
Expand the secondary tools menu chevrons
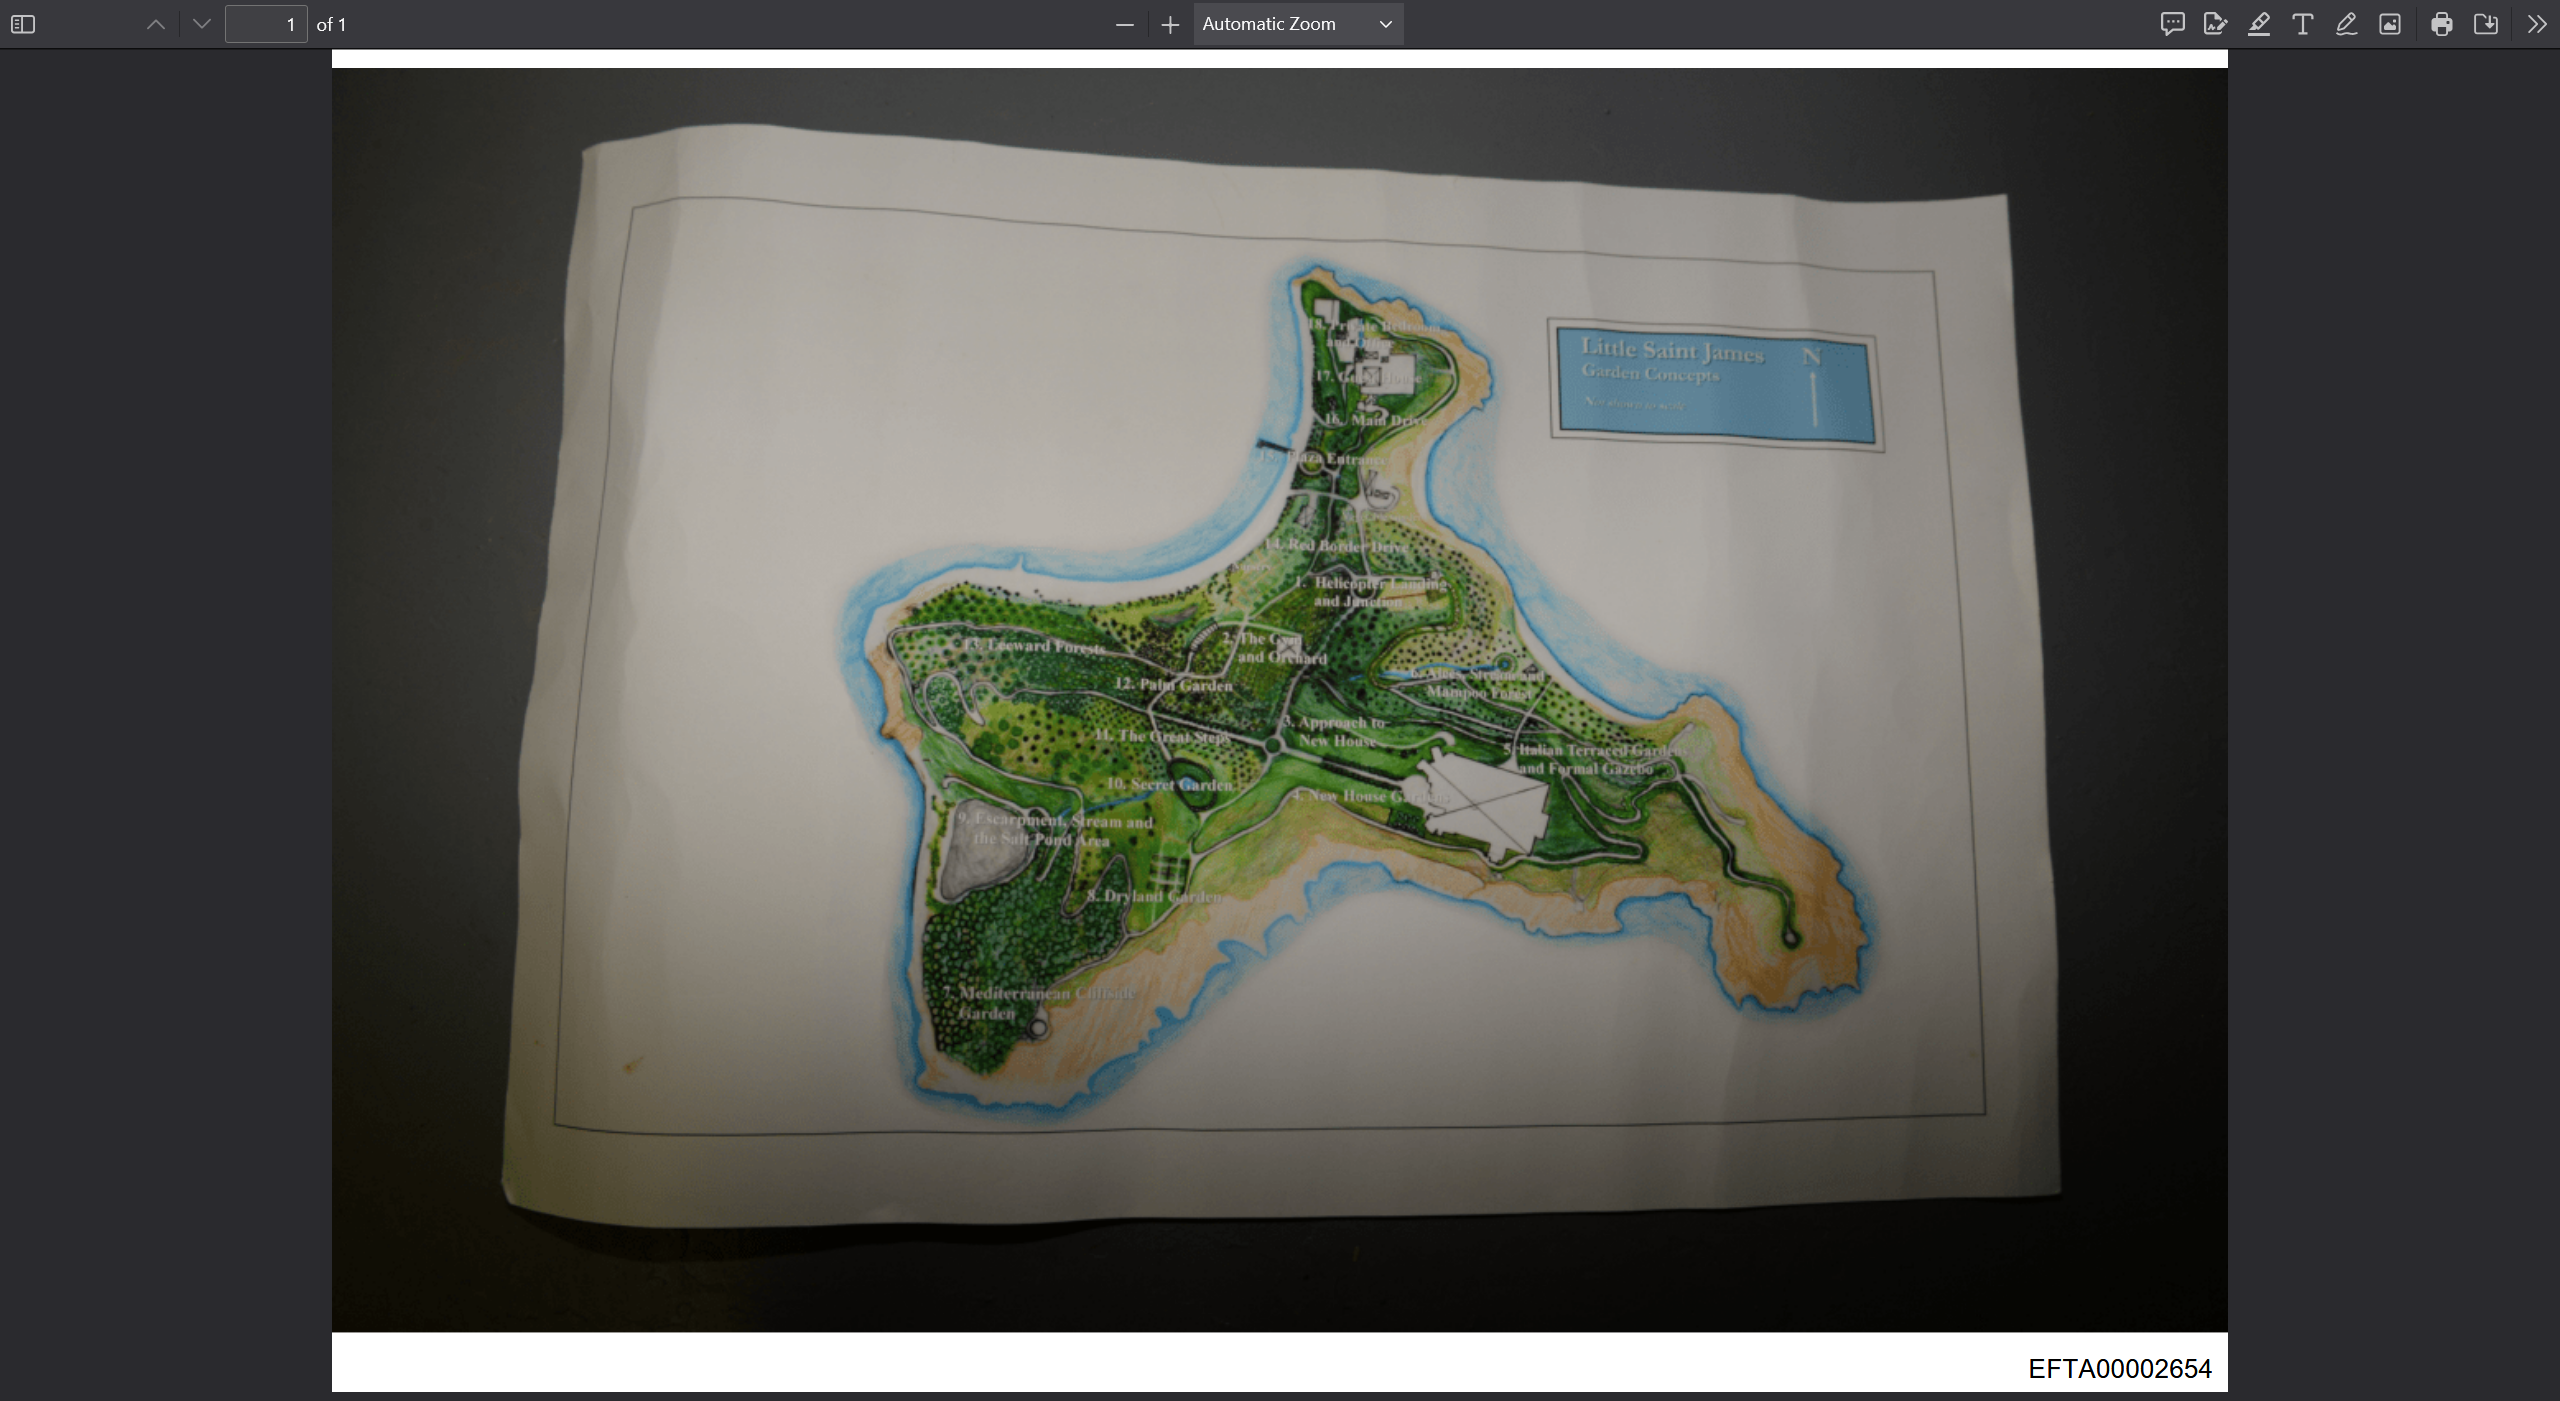point(2536,24)
